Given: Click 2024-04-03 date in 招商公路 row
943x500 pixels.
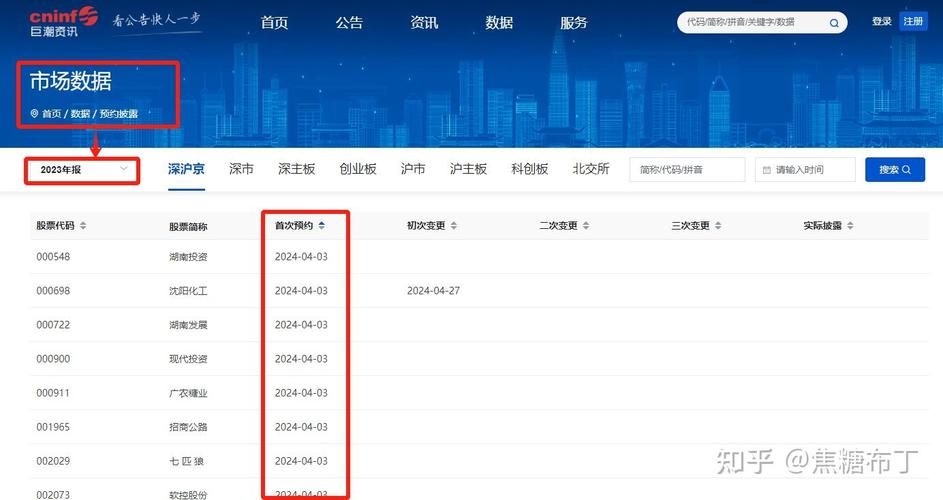Looking at the screenshot, I should pos(301,427).
